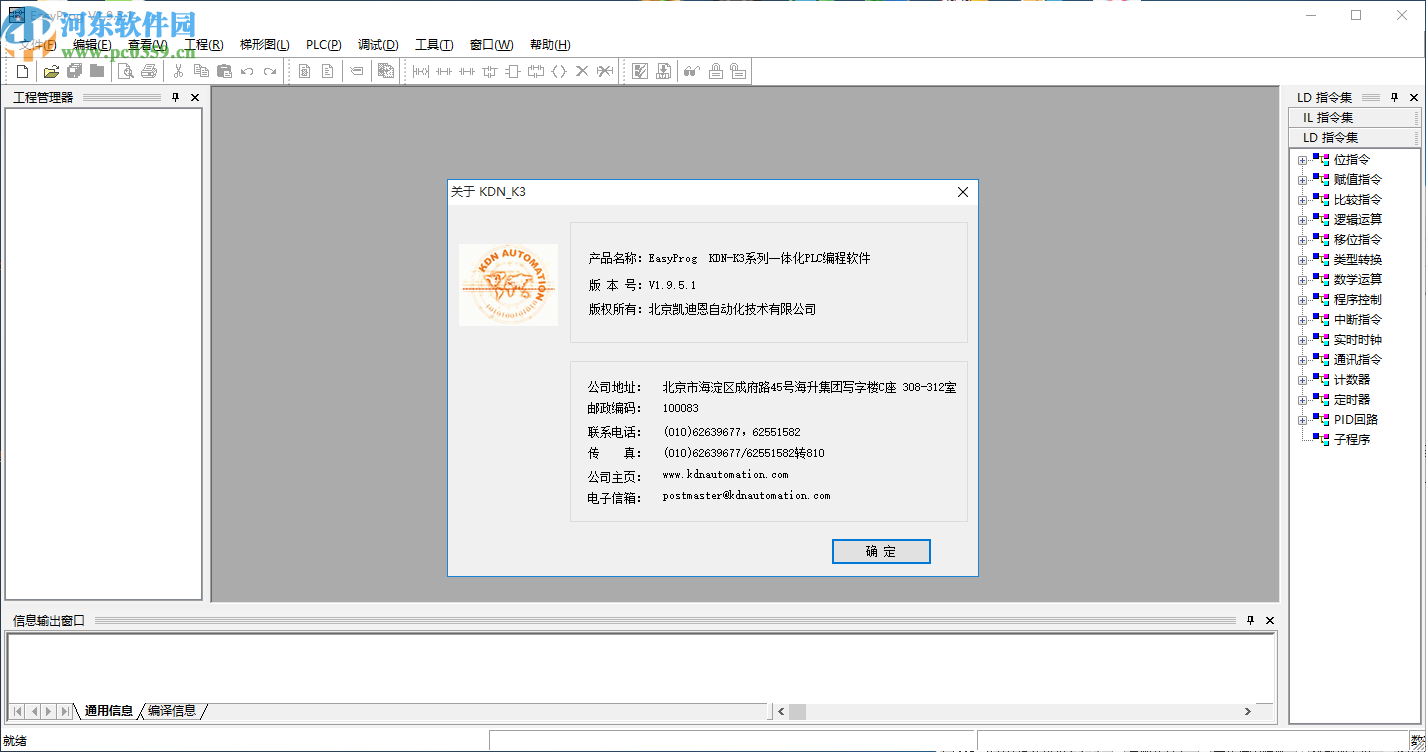Open the 调试(D) menu
Viewport: 1426px width, 752px height.
point(378,45)
